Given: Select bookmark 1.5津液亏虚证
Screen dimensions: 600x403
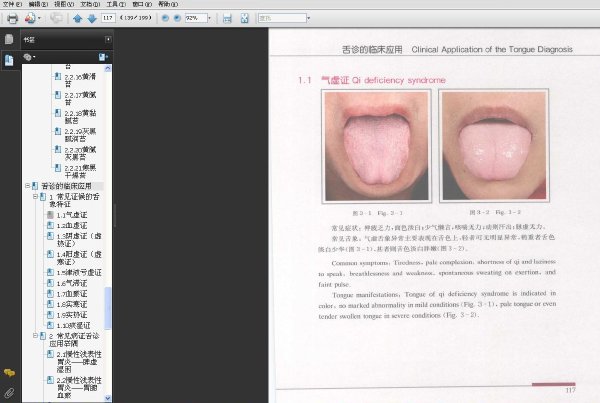Looking at the screenshot, I should 79,272.
